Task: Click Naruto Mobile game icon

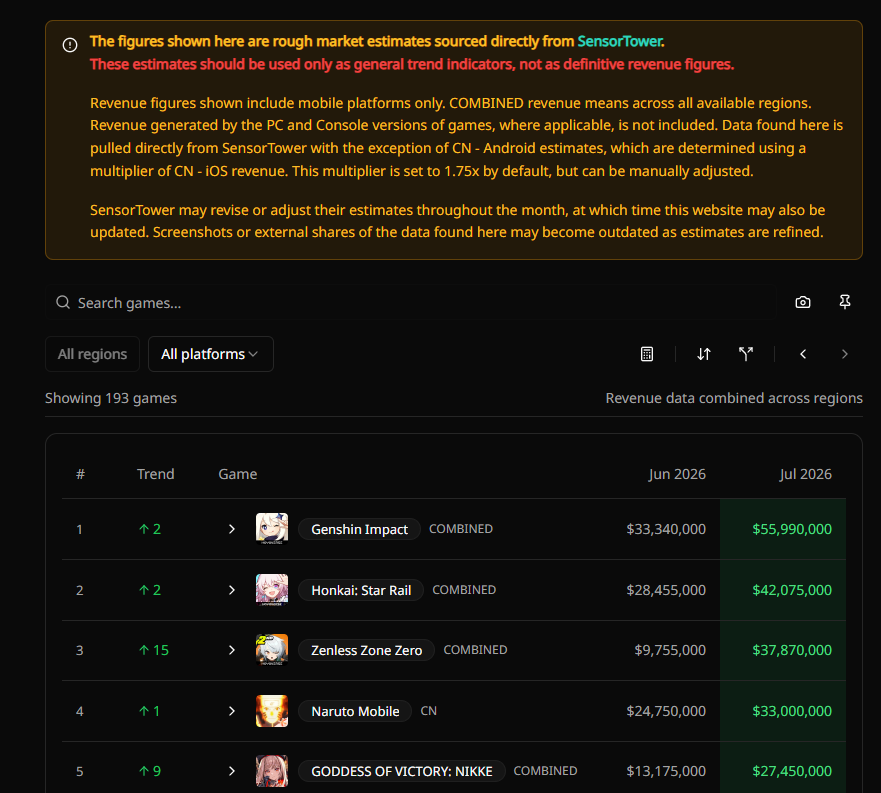Action: coord(272,711)
